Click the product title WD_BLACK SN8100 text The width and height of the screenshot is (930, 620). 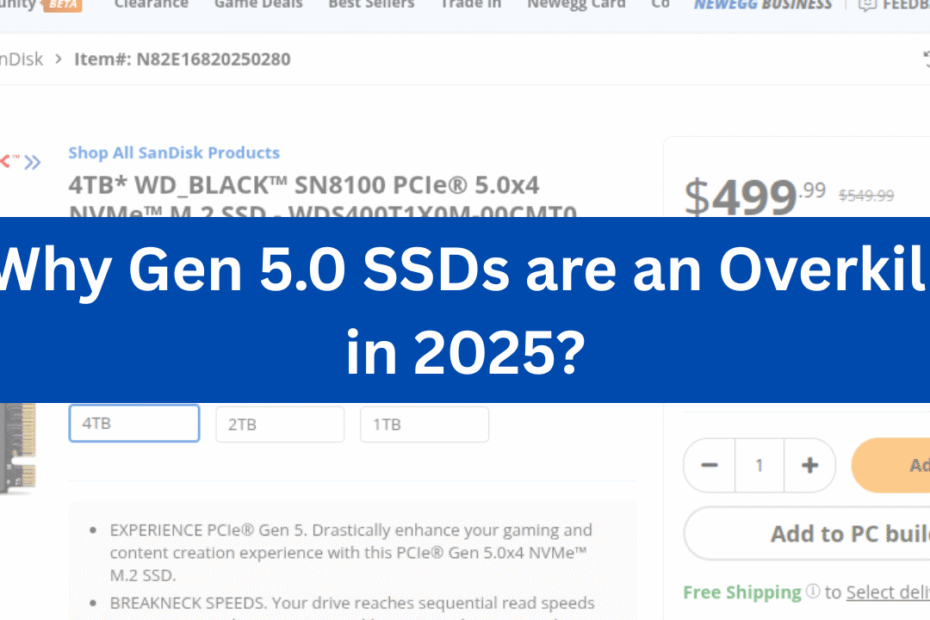click(x=322, y=195)
